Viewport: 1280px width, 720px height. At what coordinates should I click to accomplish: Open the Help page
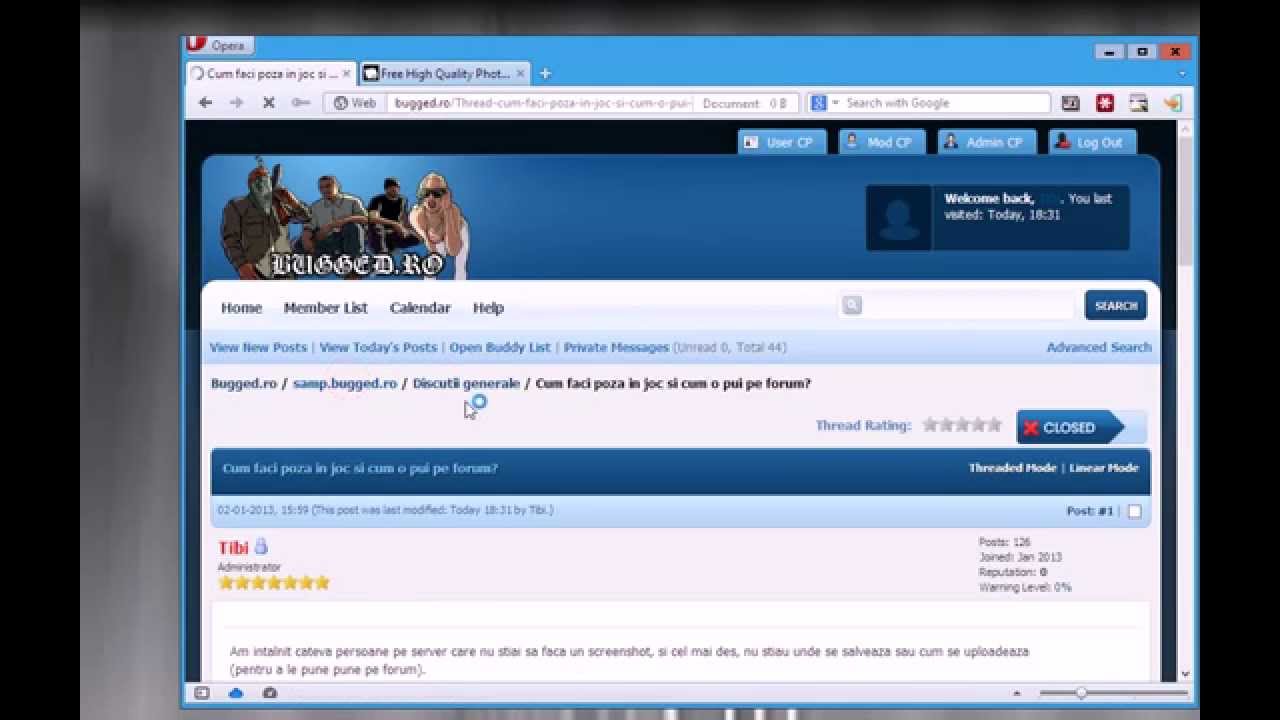[x=488, y=308]
